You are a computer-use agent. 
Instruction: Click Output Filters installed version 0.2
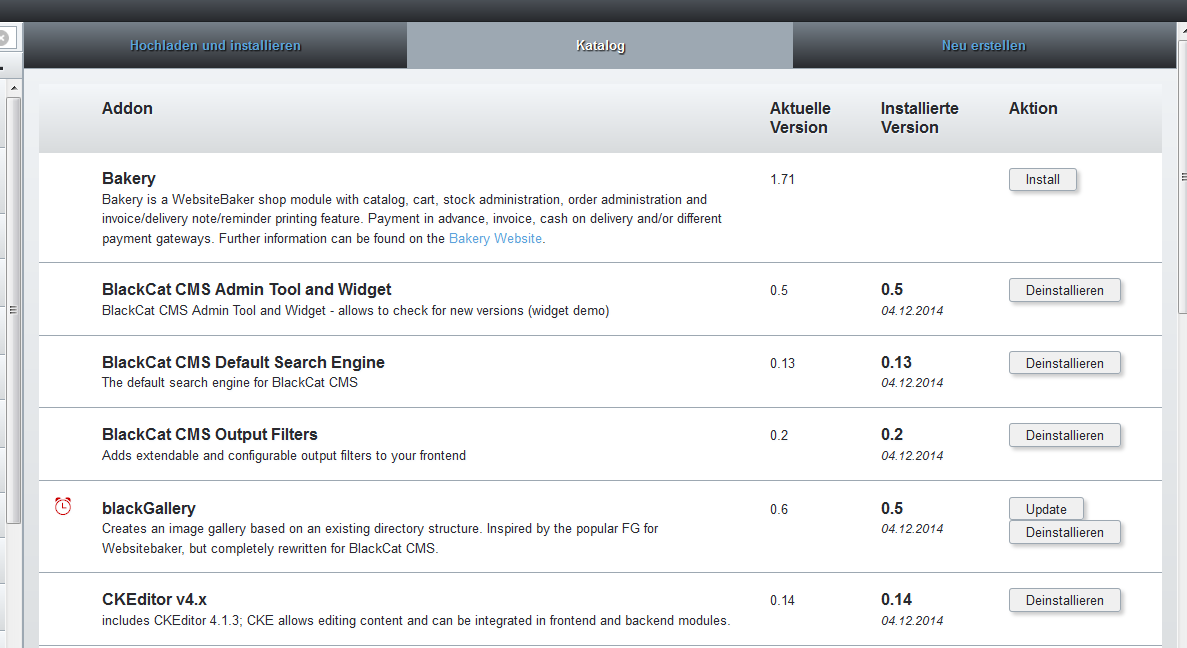click(x=892, y=435)
